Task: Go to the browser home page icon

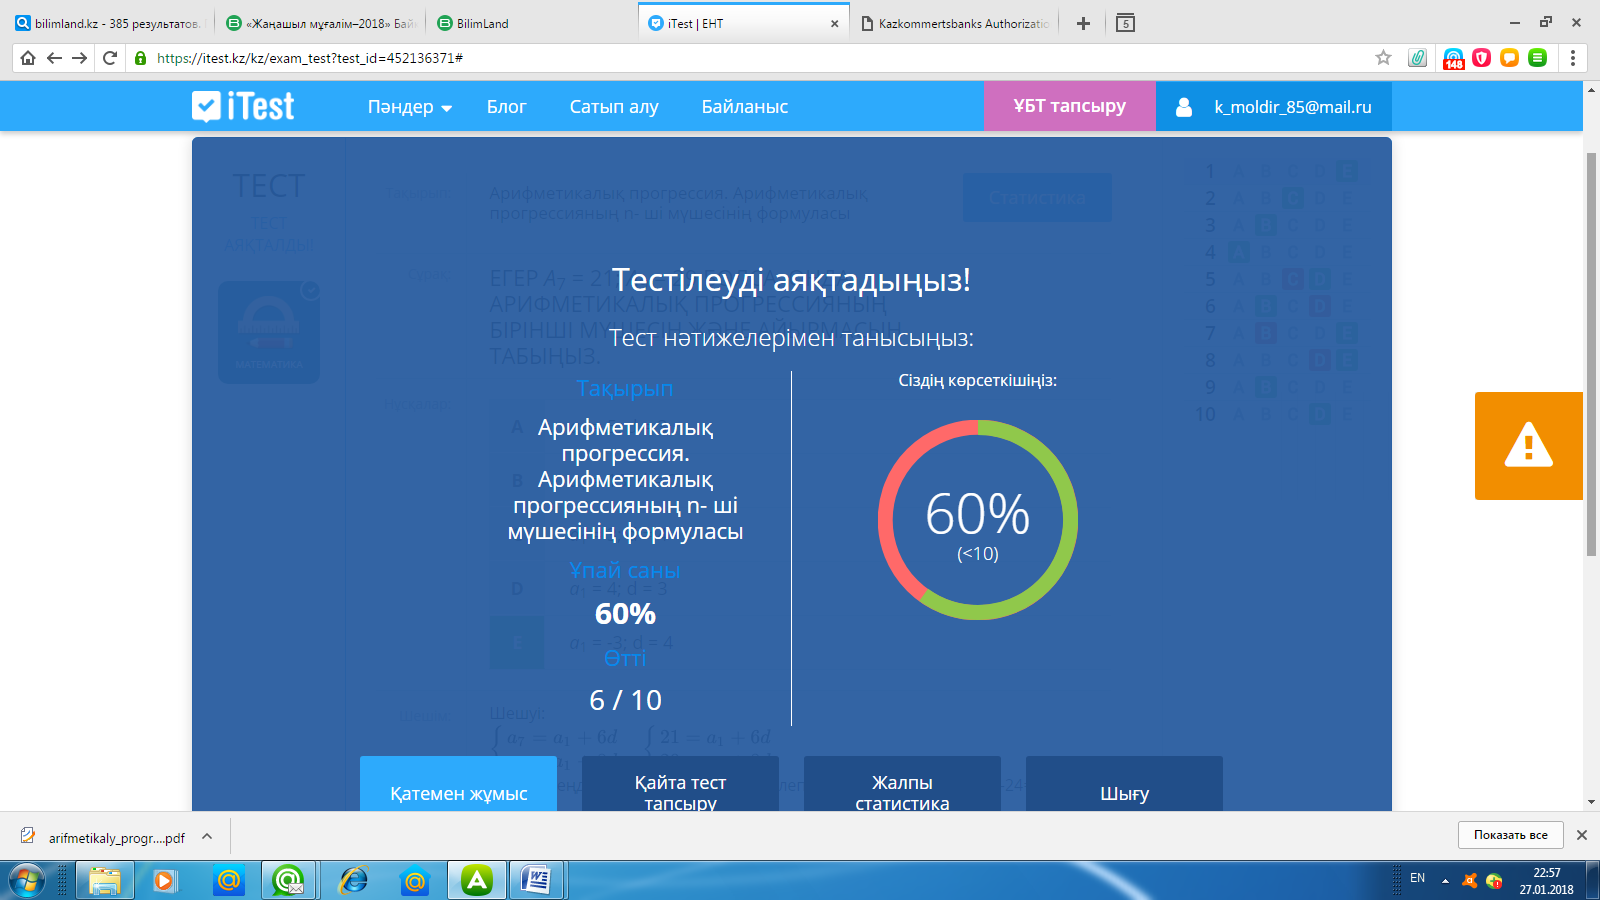Action: [28, 58]
